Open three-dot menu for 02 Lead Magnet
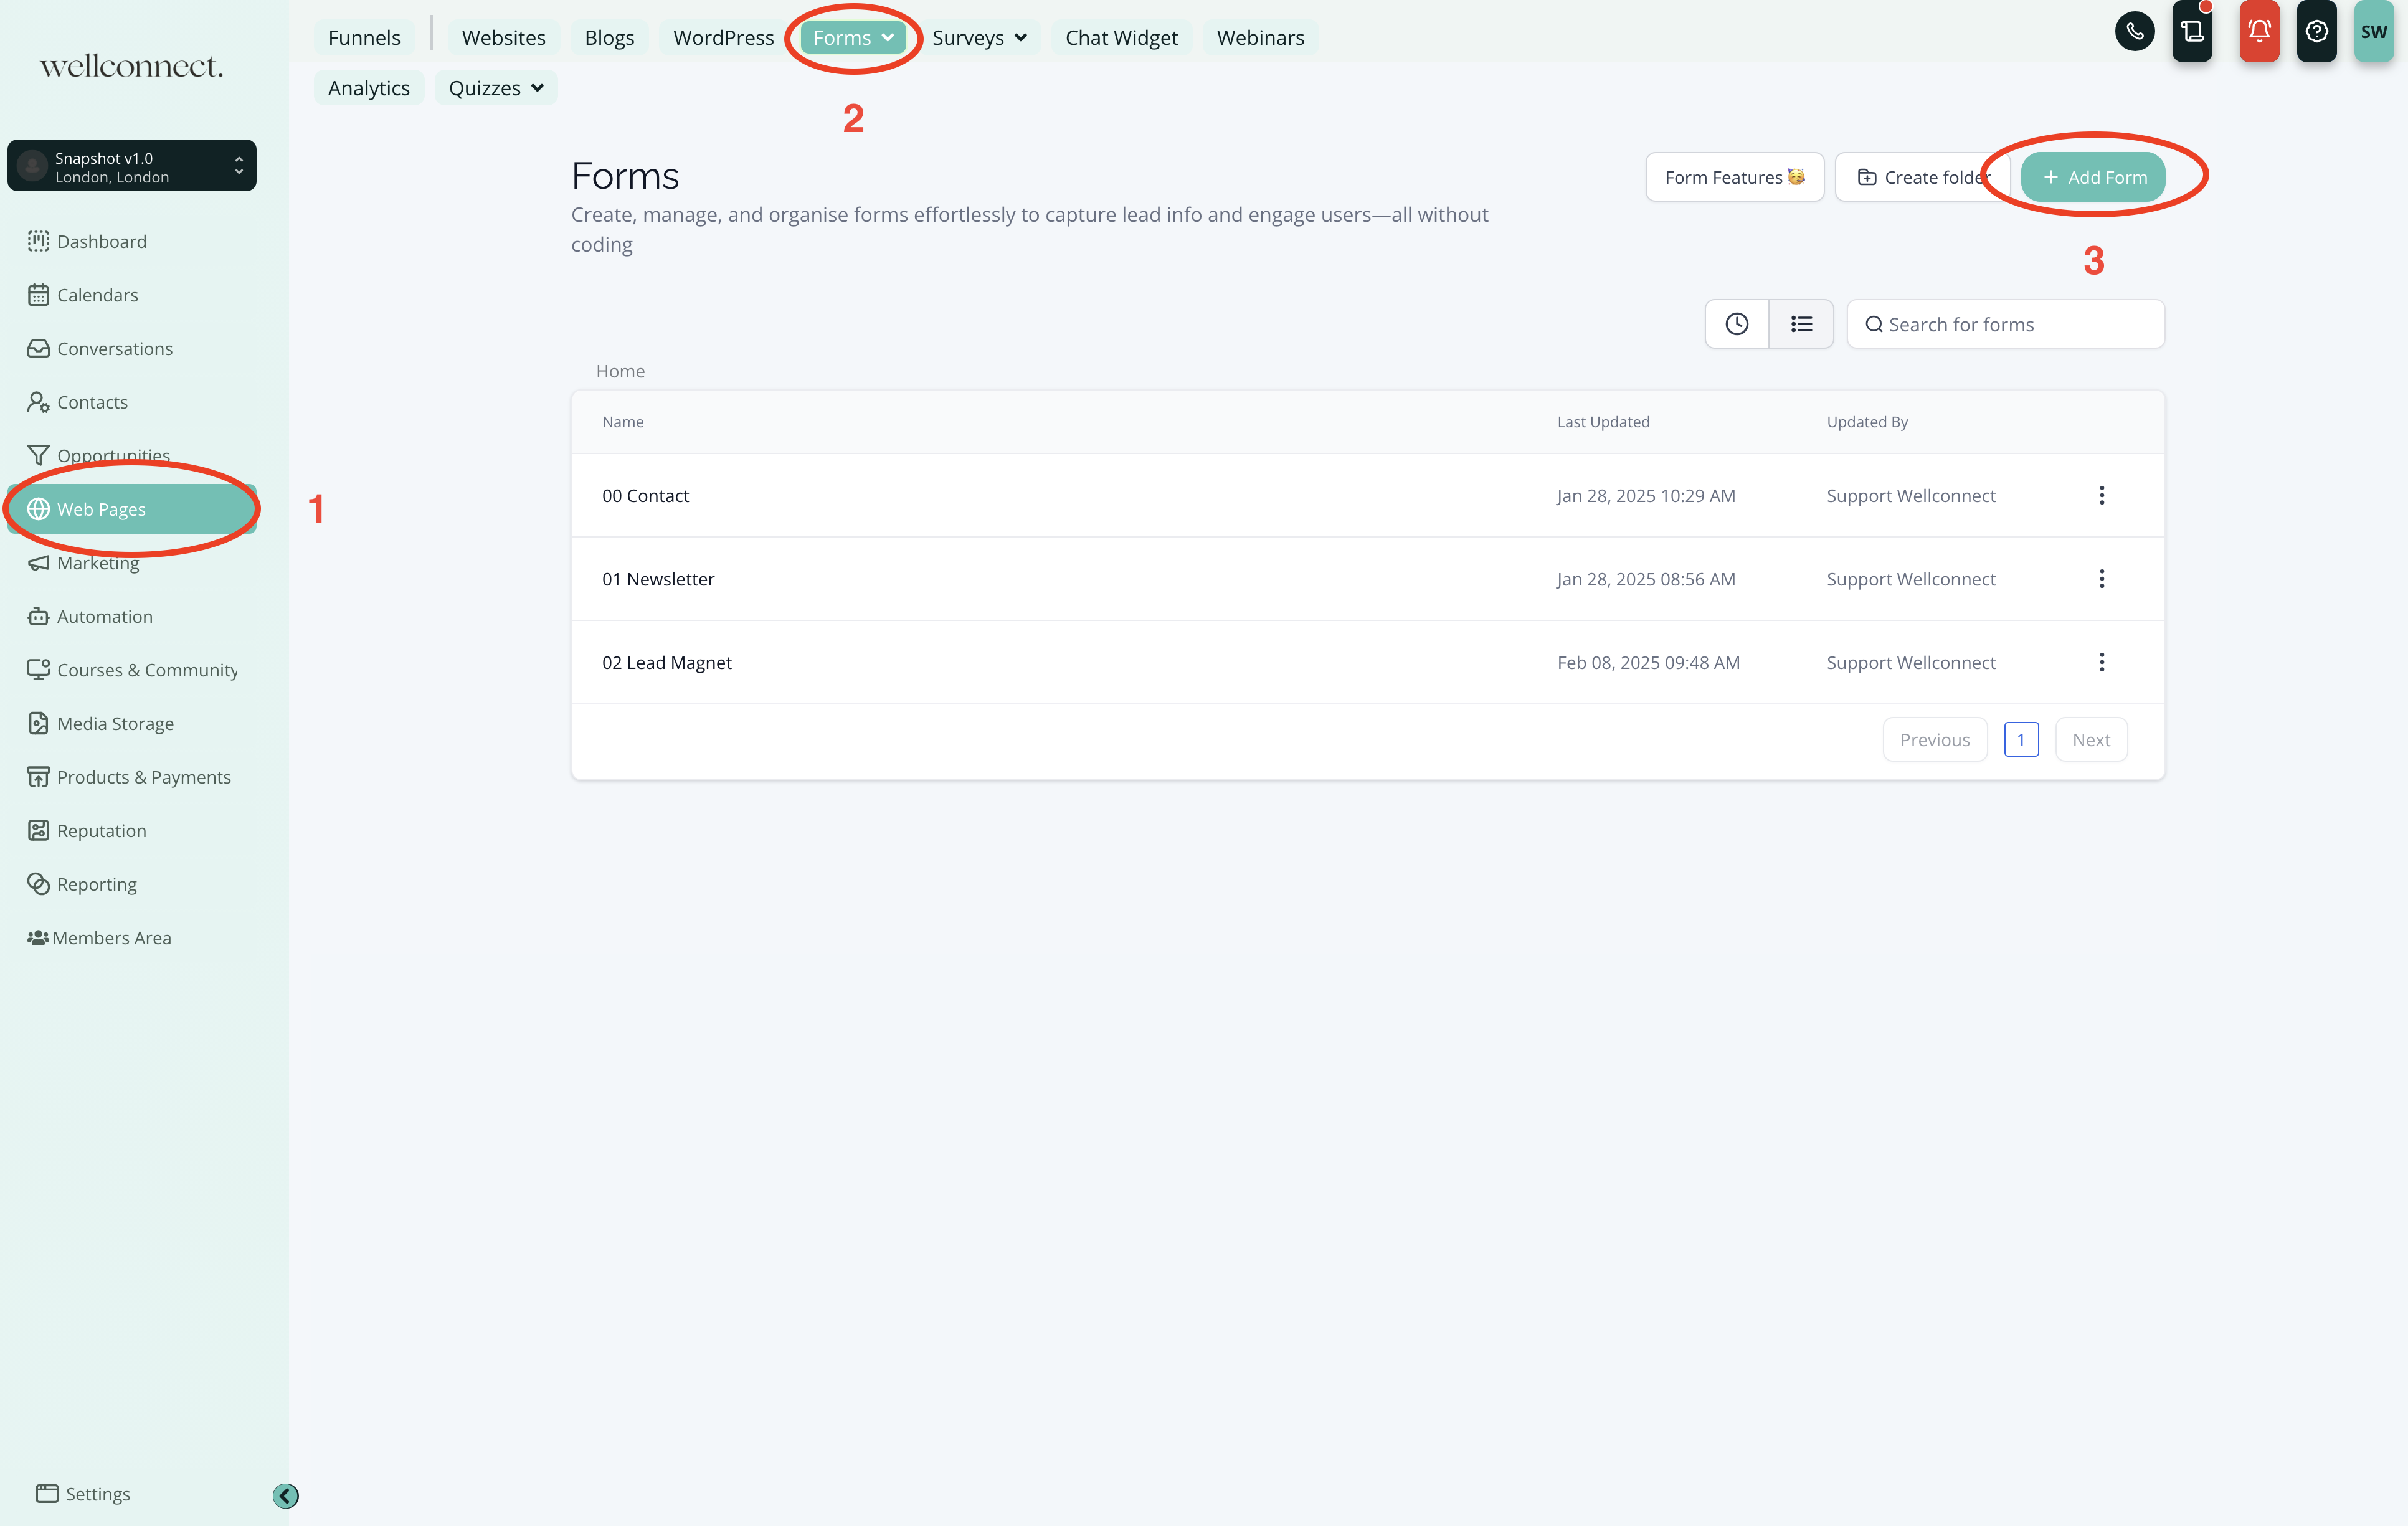 [2101, 663]
